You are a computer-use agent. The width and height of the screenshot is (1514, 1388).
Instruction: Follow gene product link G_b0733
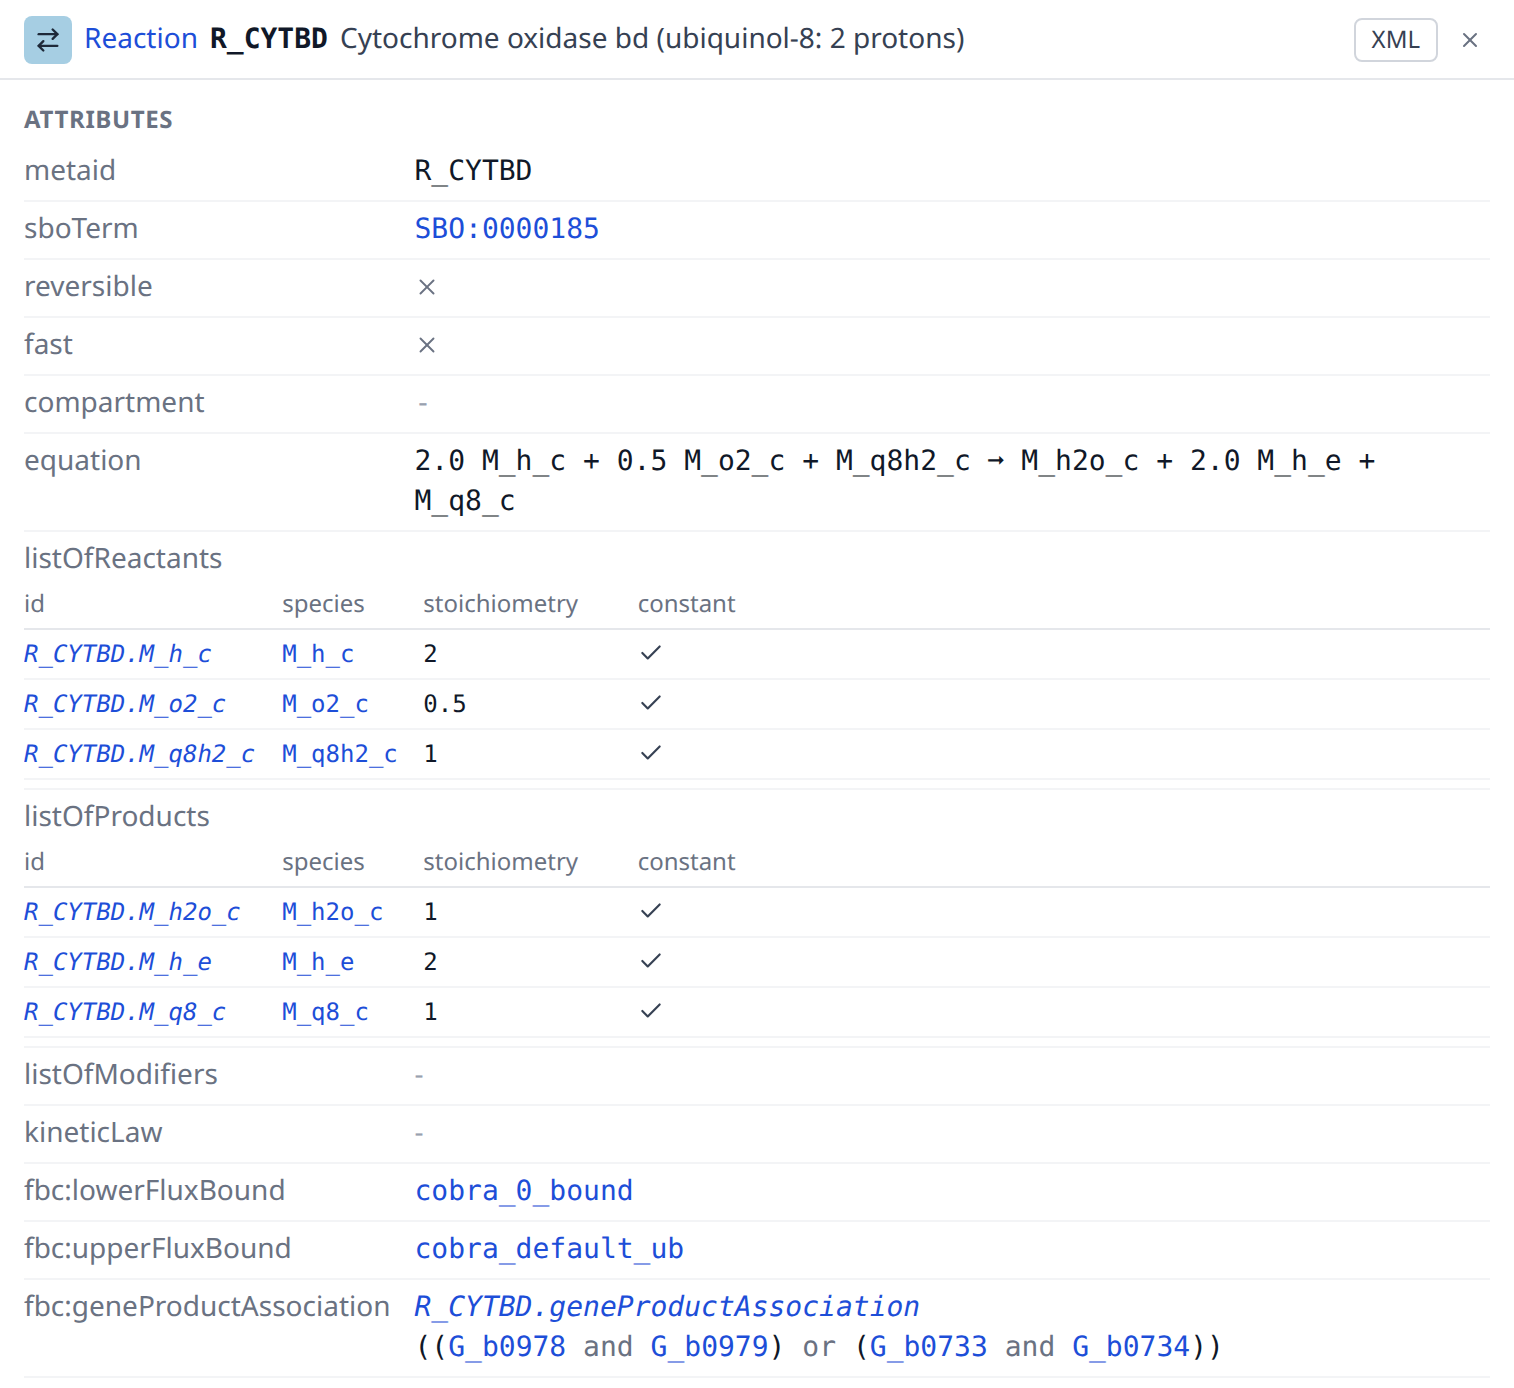[929, 1347]
